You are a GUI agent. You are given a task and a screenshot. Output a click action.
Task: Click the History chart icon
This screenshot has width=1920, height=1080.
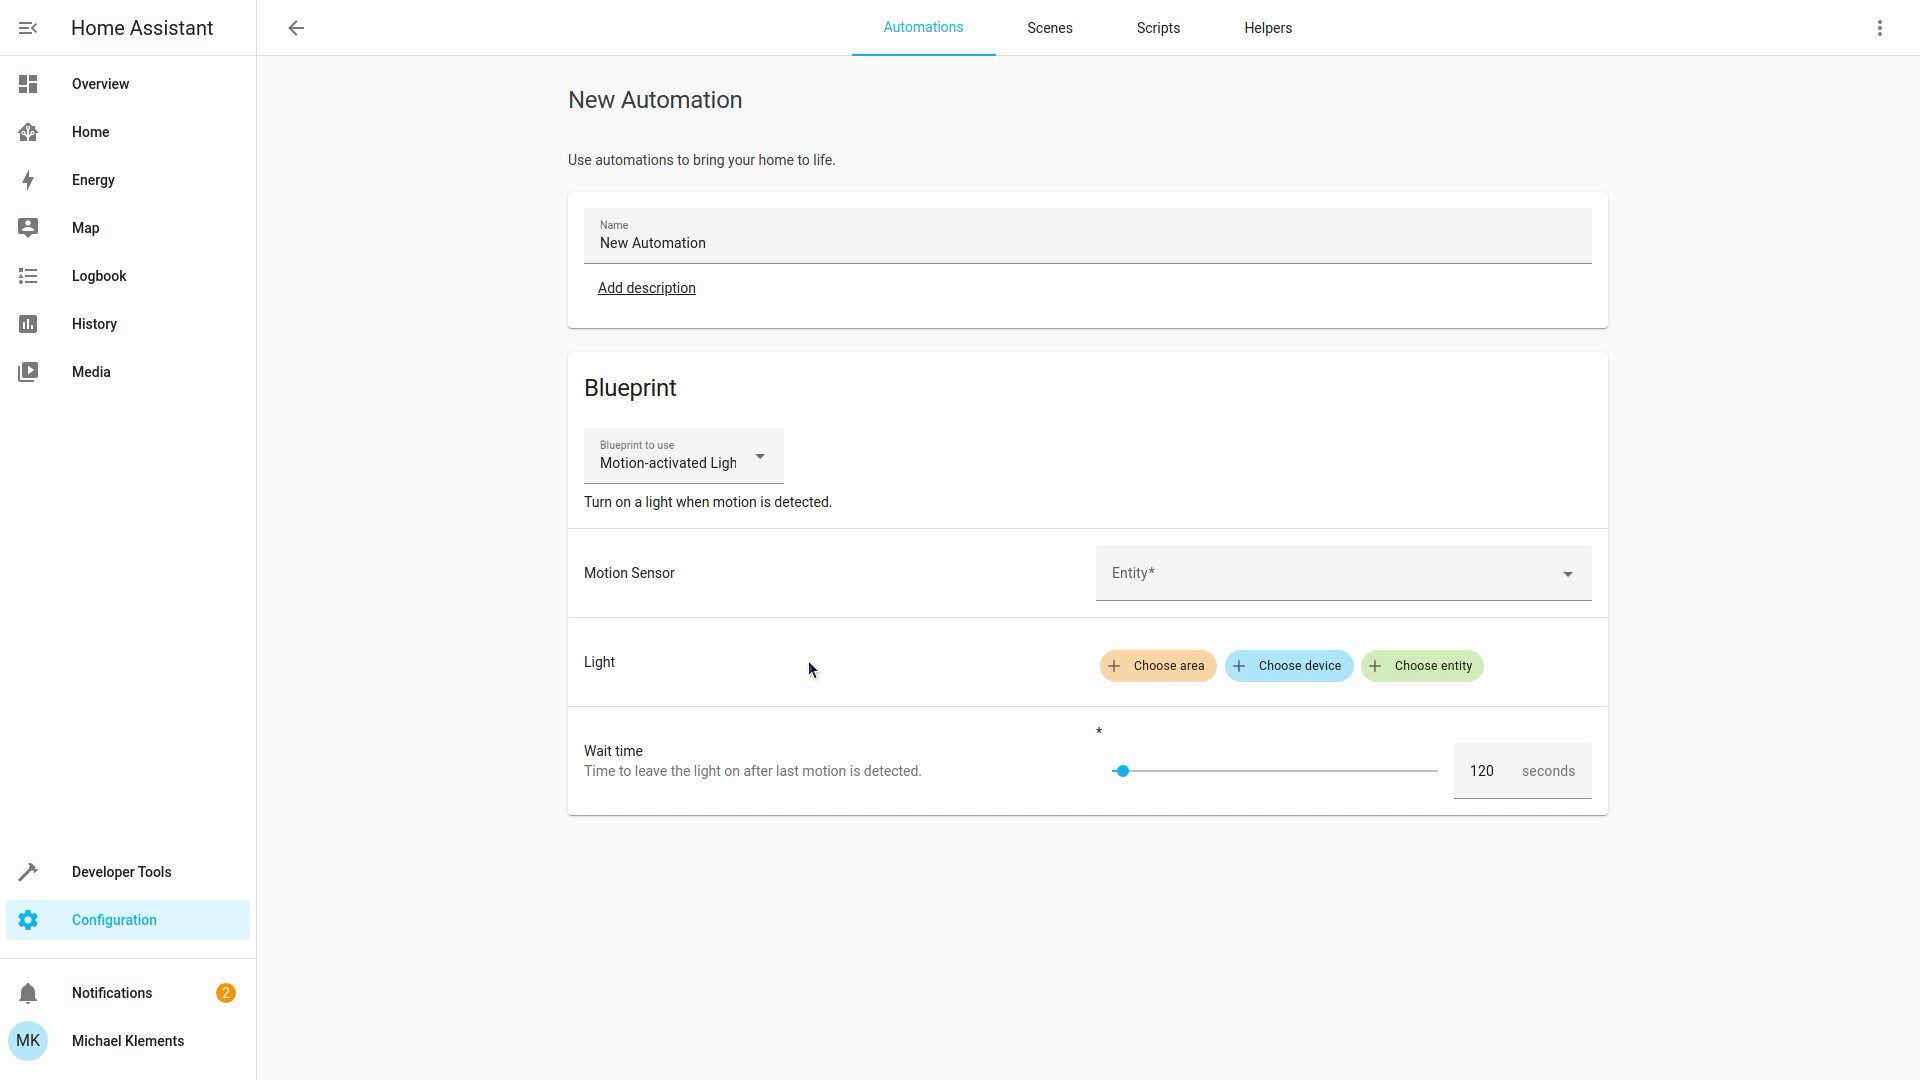tap(28, 324)
